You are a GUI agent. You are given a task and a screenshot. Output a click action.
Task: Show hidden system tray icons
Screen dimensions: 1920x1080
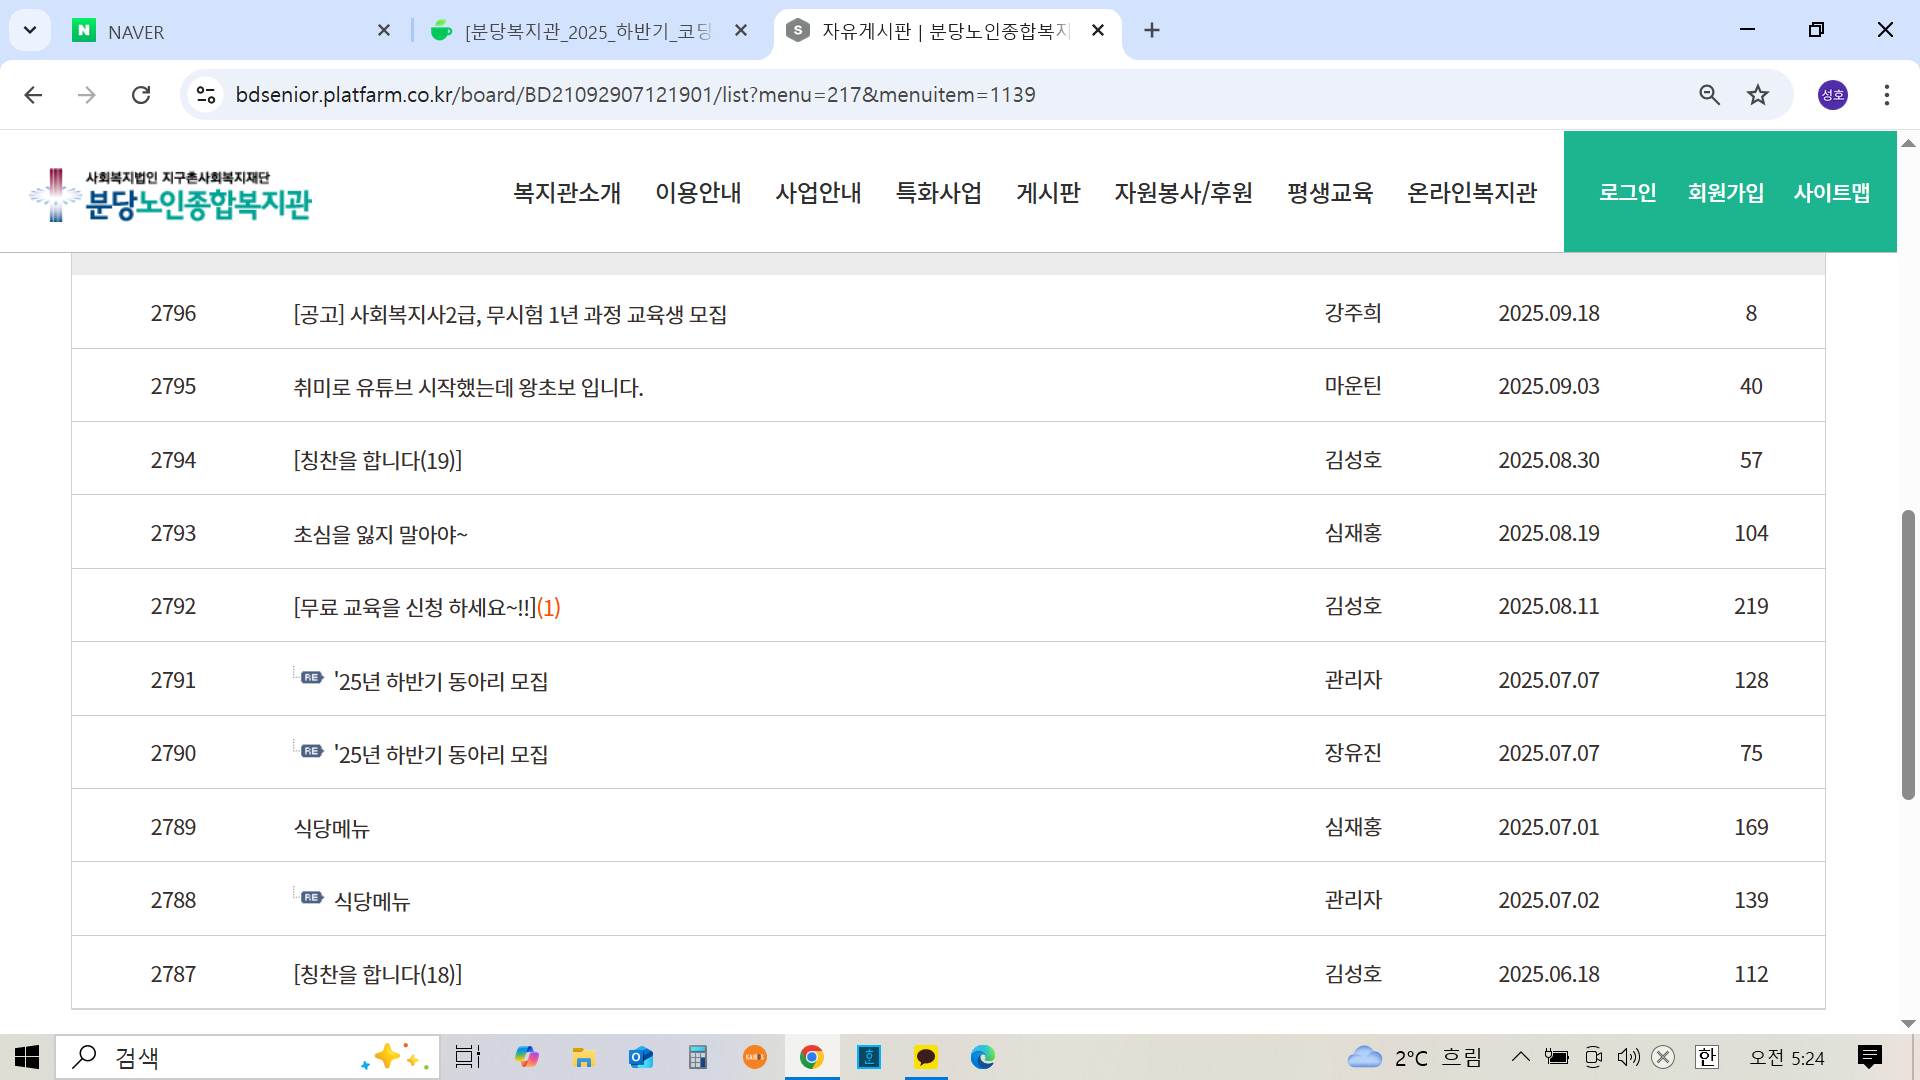[x=1520, y=1057]
